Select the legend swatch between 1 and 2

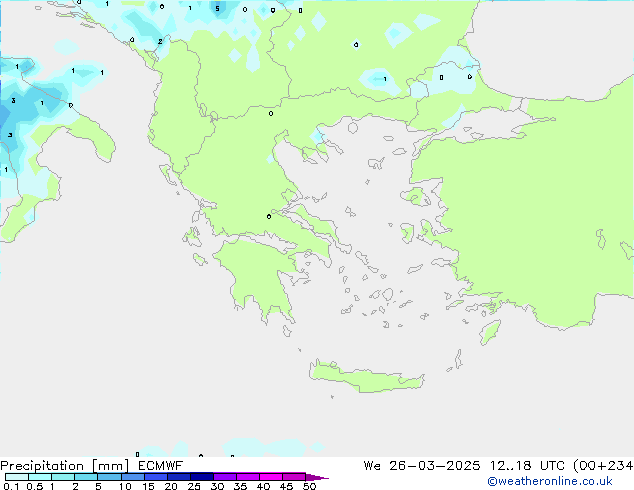point(63,477)
